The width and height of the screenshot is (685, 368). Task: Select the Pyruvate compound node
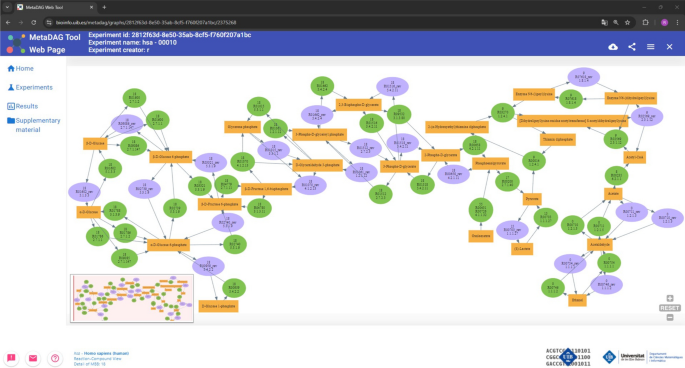click(x=532, y=199)
